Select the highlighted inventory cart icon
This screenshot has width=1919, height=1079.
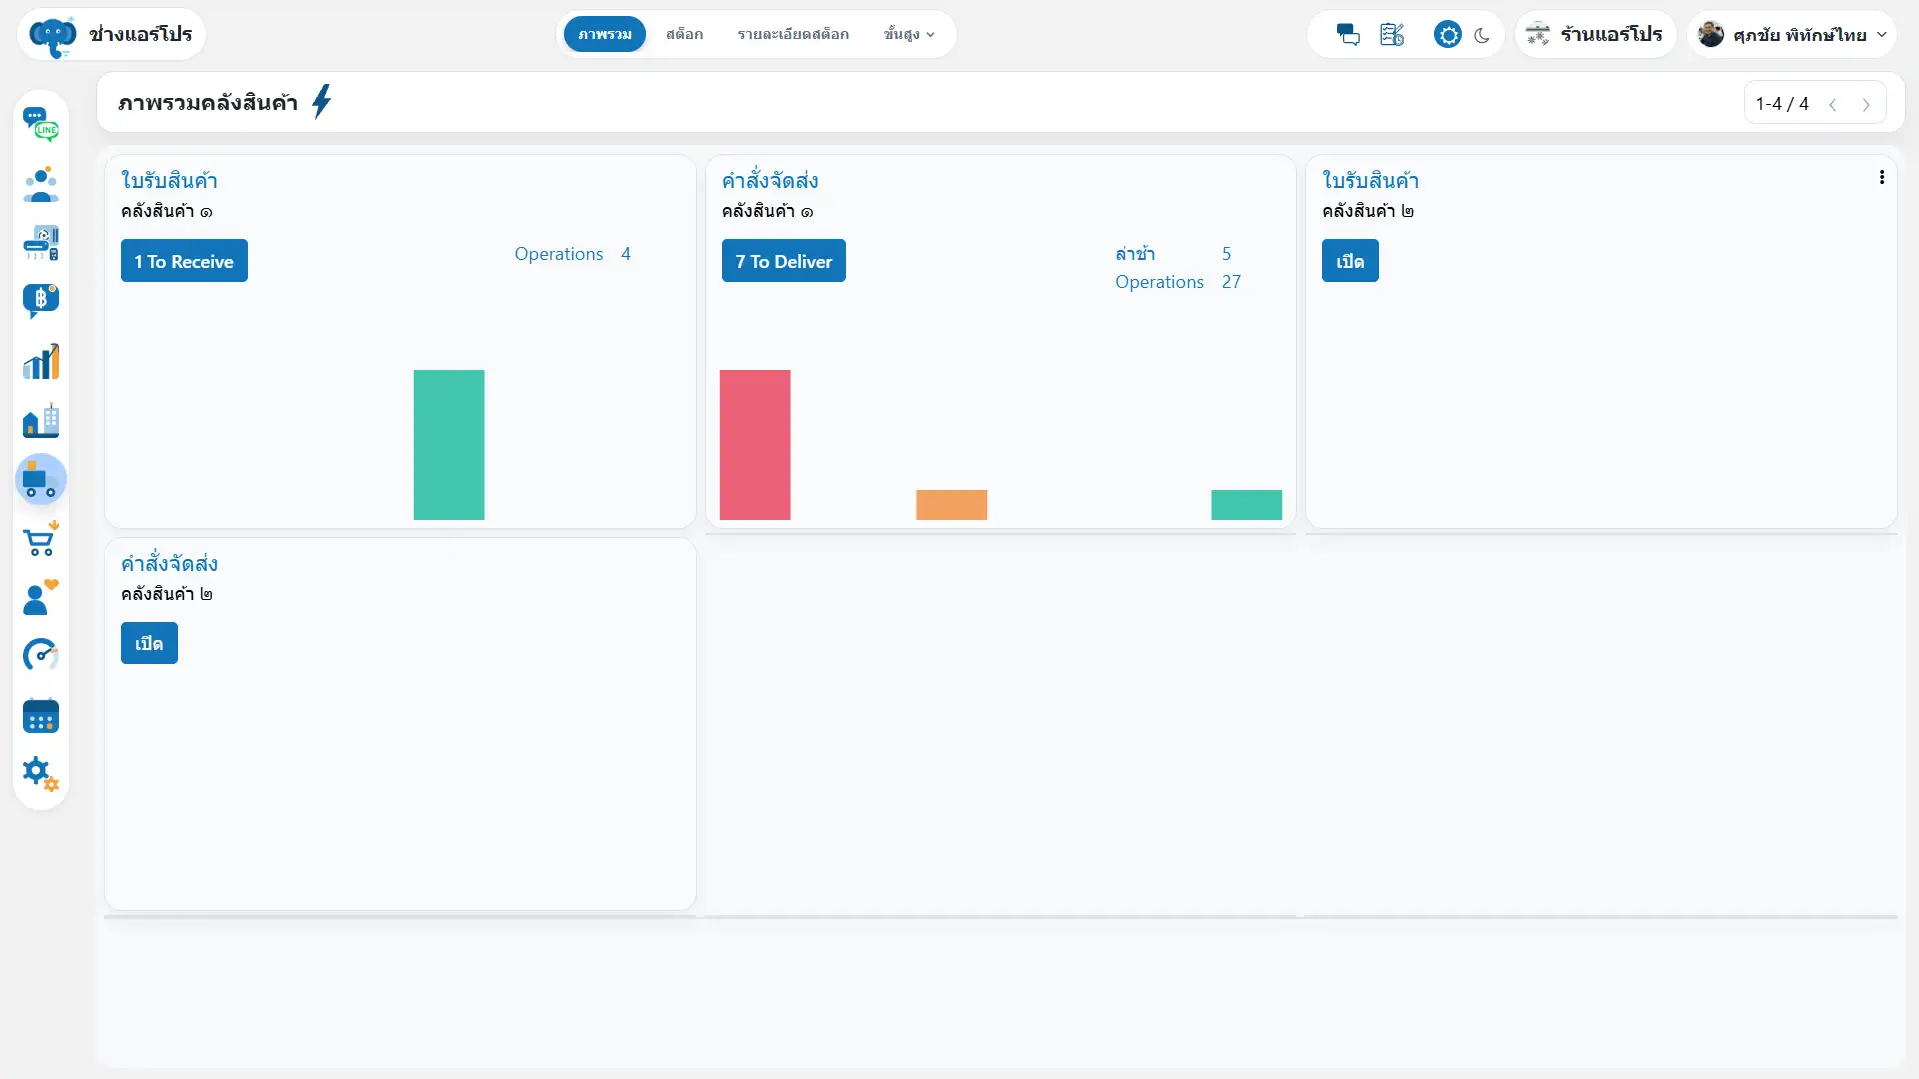[x=41, y=480]
